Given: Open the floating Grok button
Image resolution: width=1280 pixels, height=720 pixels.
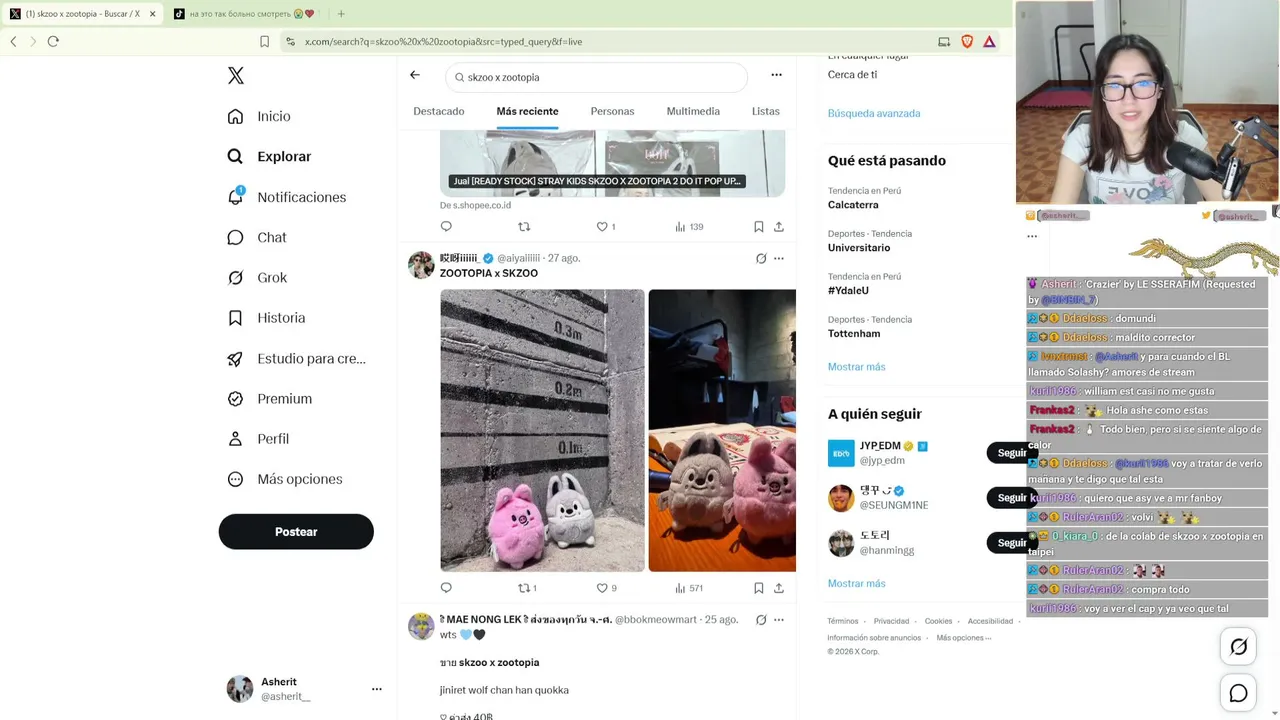Looking at the screenshot, I should 1238,647.
